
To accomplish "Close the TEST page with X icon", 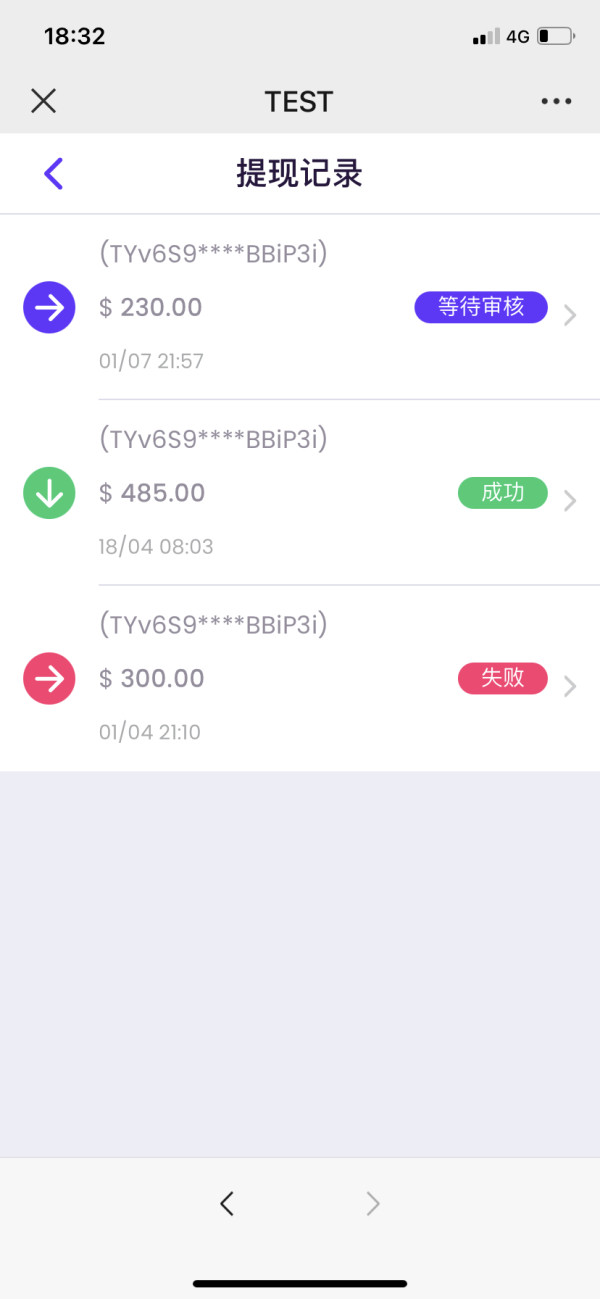I will click(43, 101).
